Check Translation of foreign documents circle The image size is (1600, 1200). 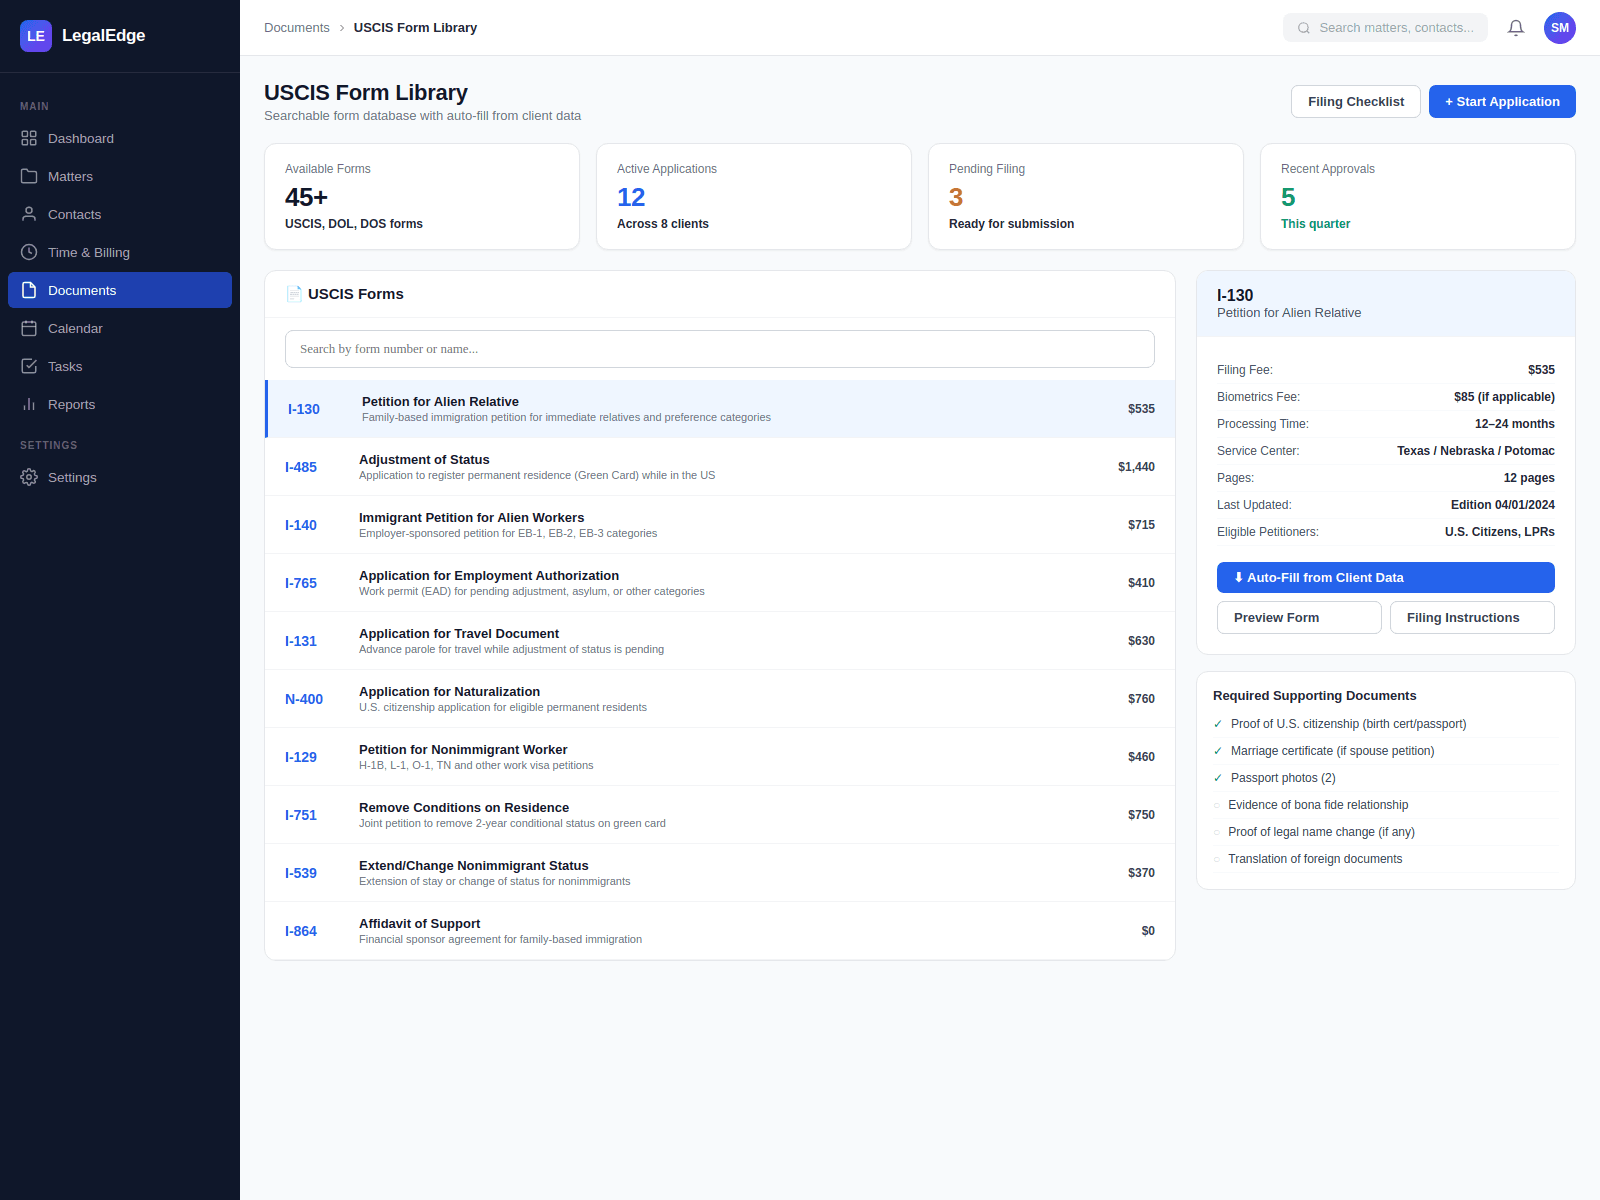(x=1217, y=859)
